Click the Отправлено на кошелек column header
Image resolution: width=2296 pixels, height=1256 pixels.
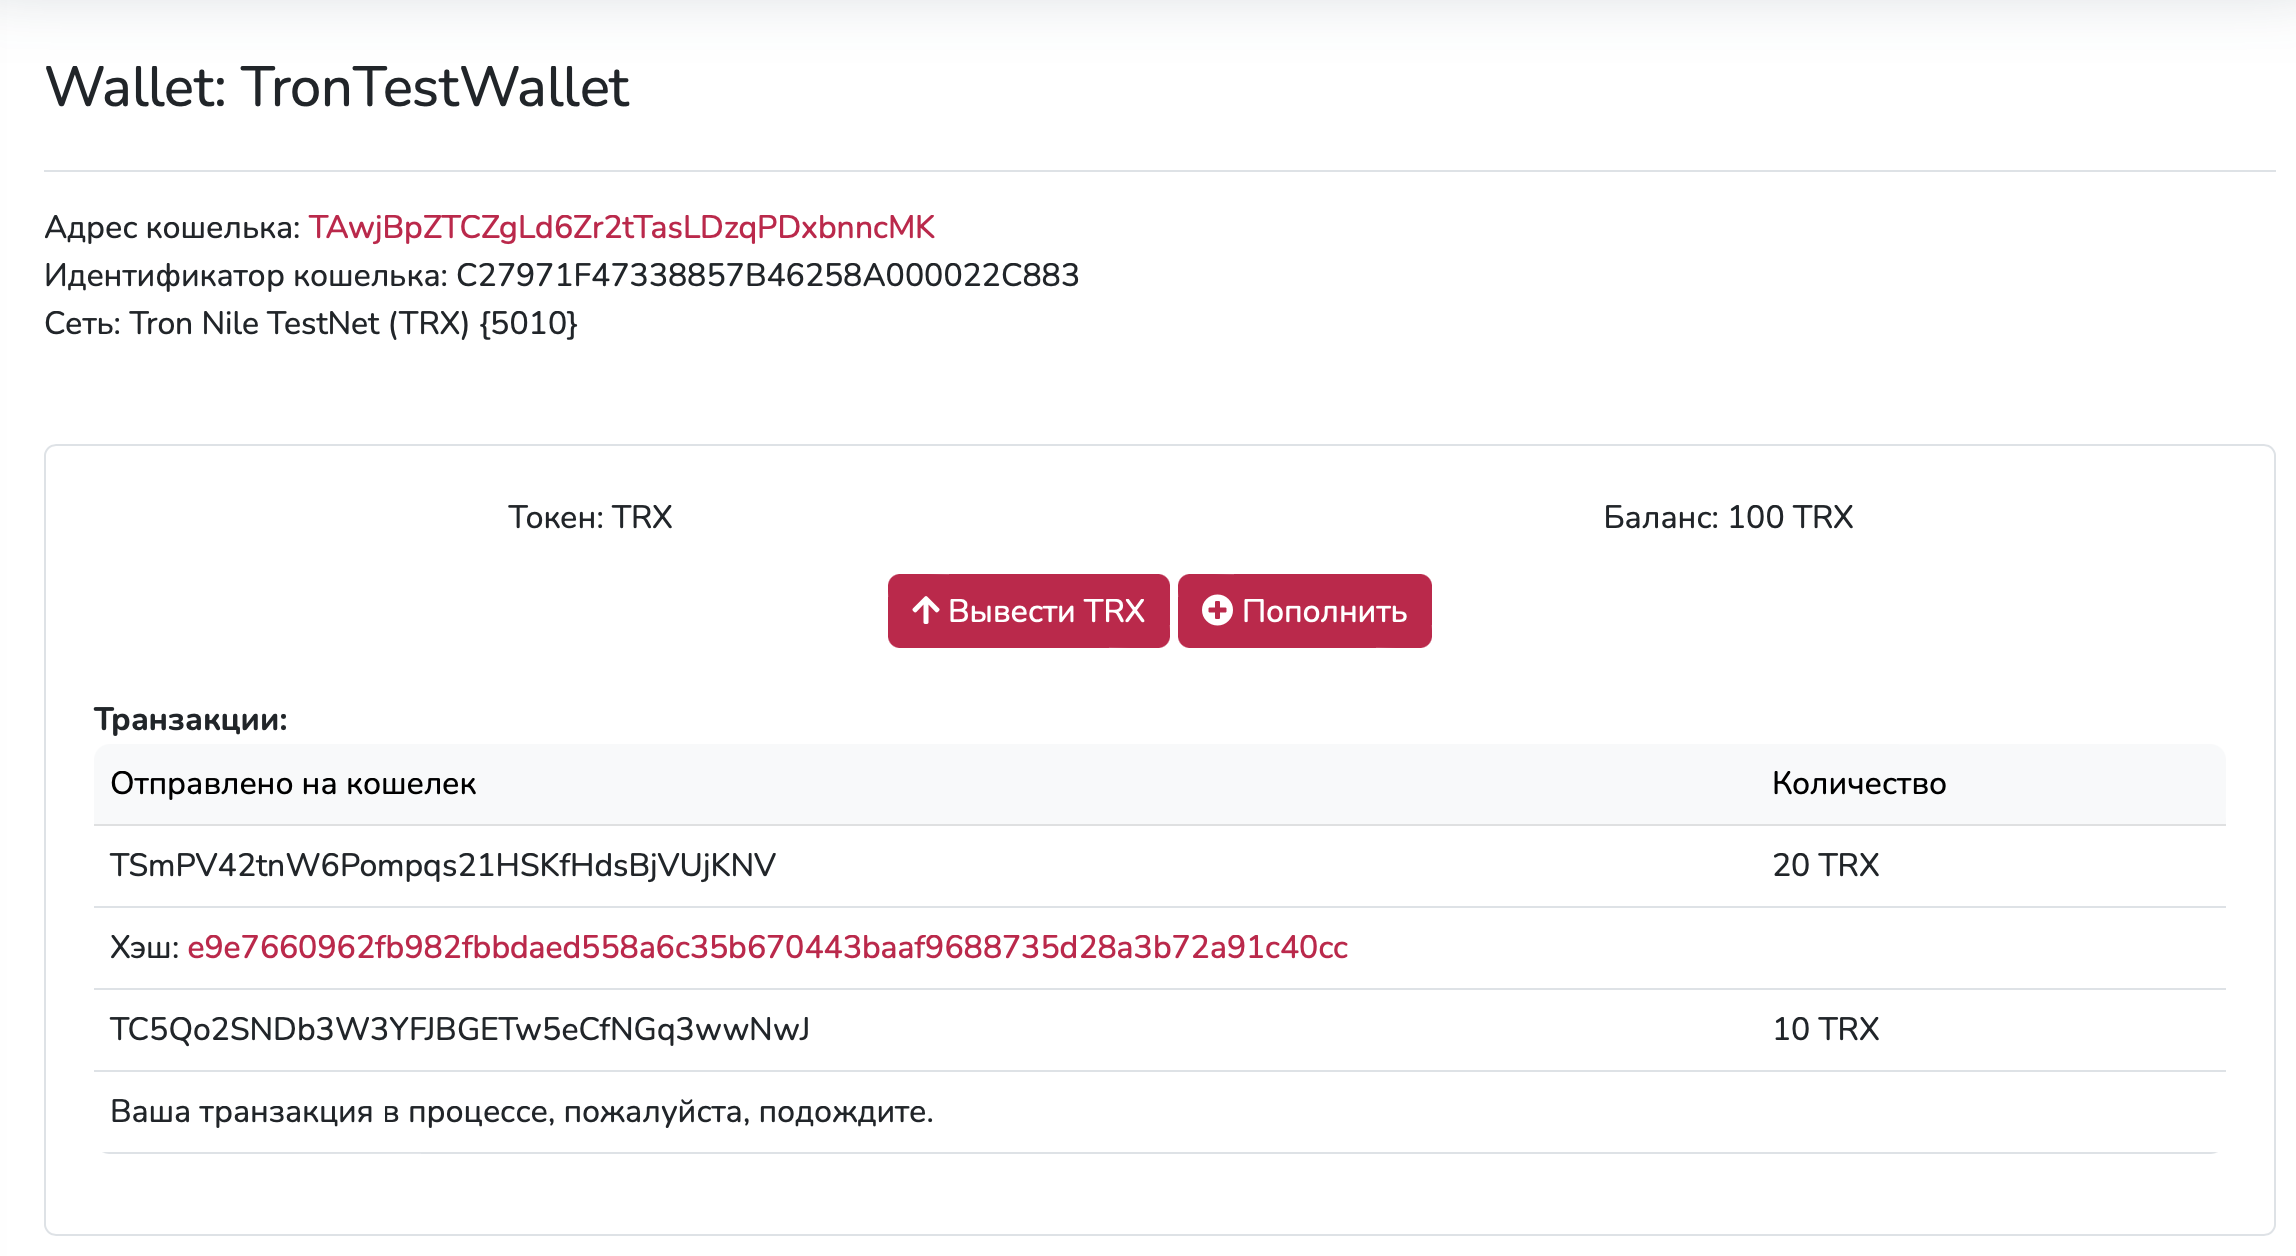click(292, 783)
